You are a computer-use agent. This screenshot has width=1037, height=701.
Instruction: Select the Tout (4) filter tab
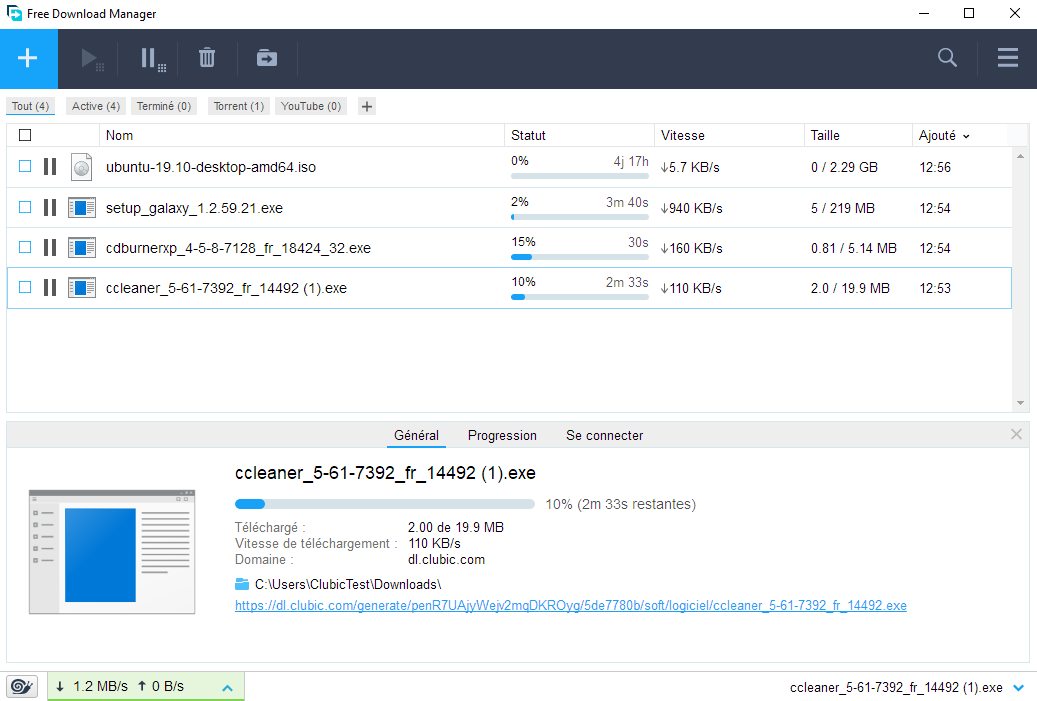coord(30,106)
